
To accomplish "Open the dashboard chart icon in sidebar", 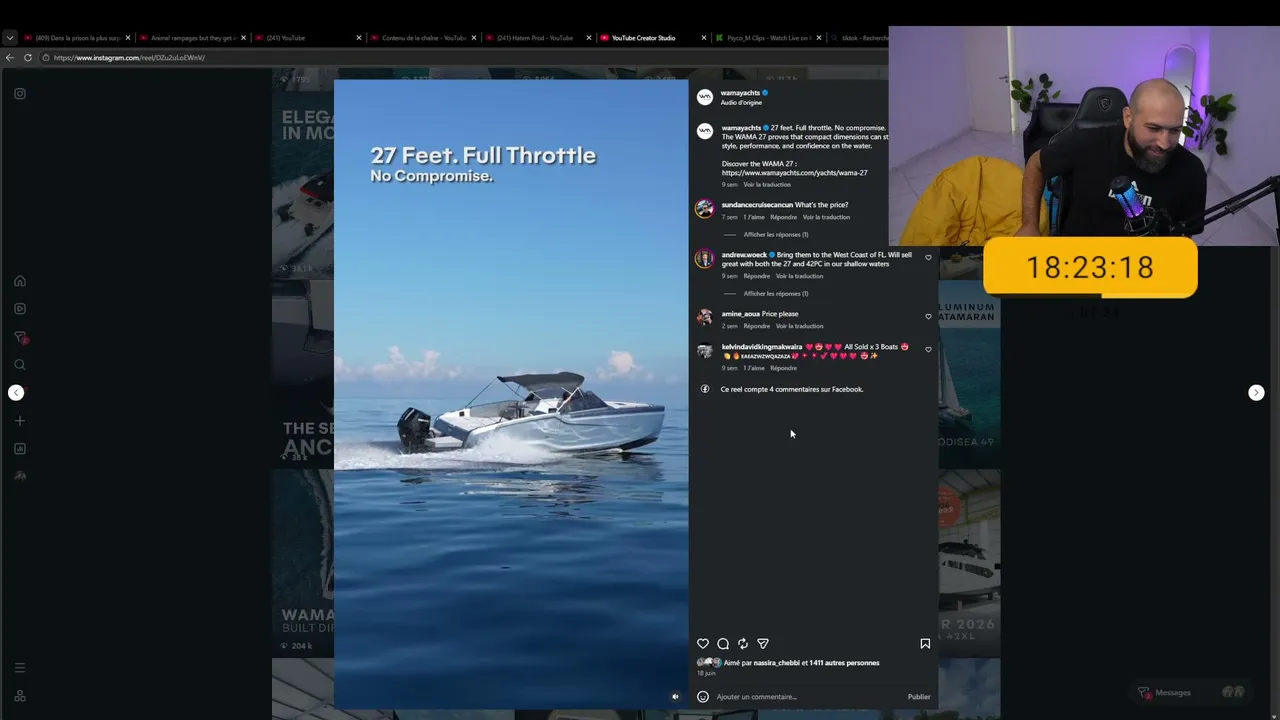I will (x=20, y=449).
